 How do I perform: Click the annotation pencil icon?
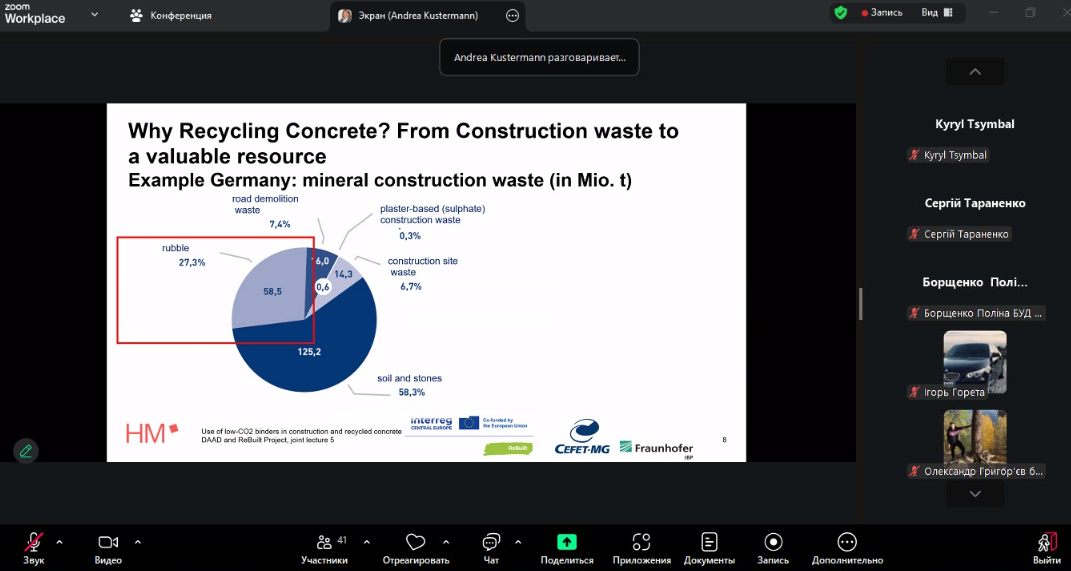pyautogui.click(x=26, y=451)
